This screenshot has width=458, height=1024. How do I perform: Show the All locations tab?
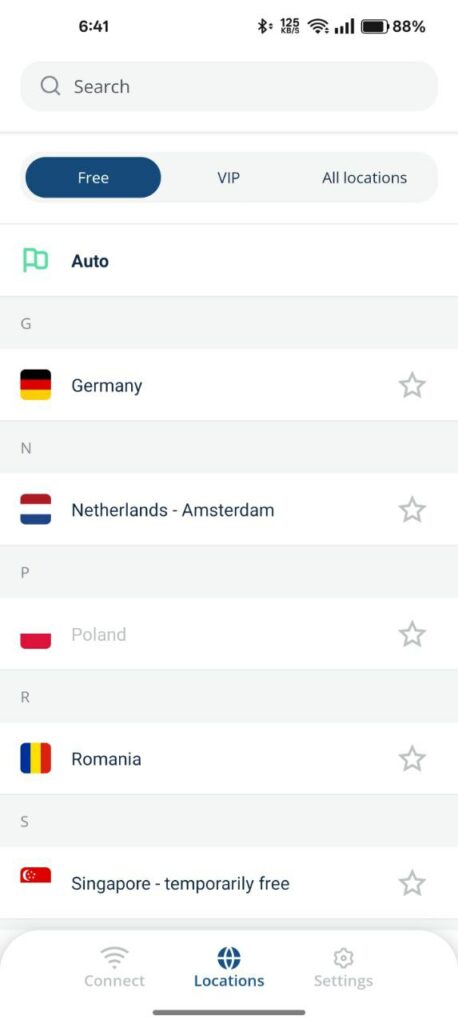tap(365, 178)
